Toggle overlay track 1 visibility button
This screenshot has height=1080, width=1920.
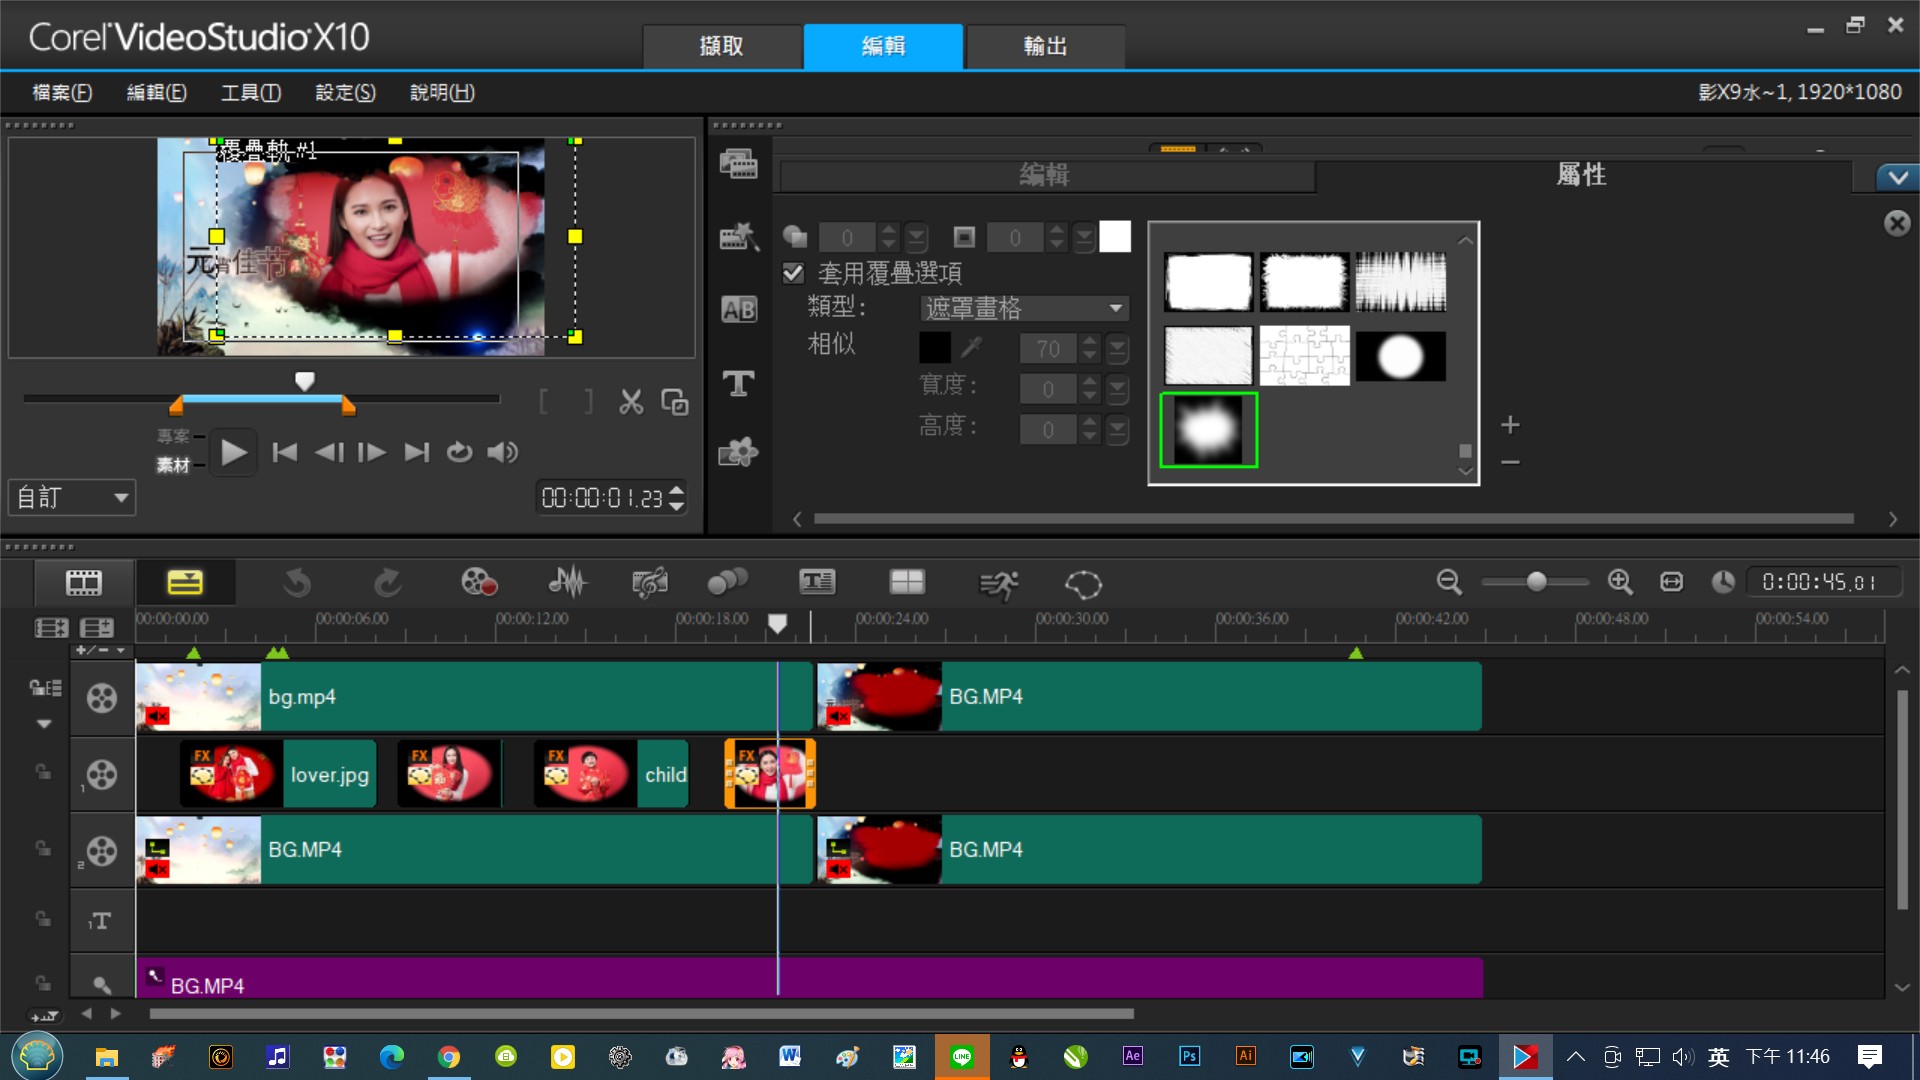tap(101, 775)
